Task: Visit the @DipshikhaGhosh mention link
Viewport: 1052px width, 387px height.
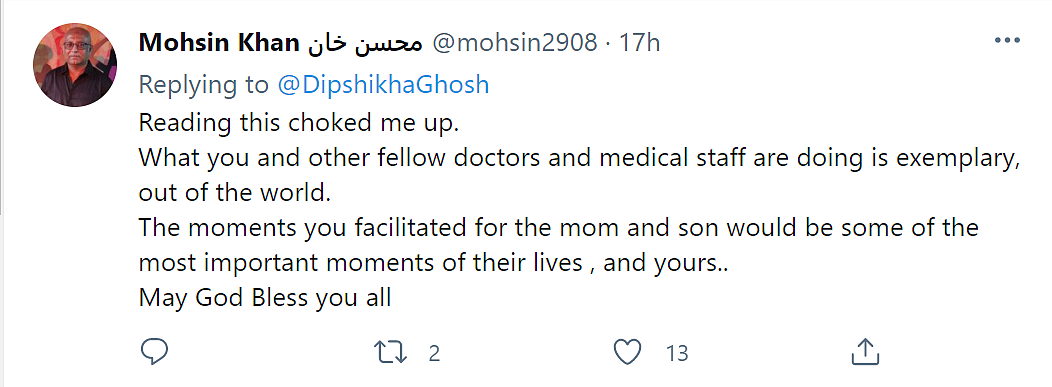Action: click(383, 85)
